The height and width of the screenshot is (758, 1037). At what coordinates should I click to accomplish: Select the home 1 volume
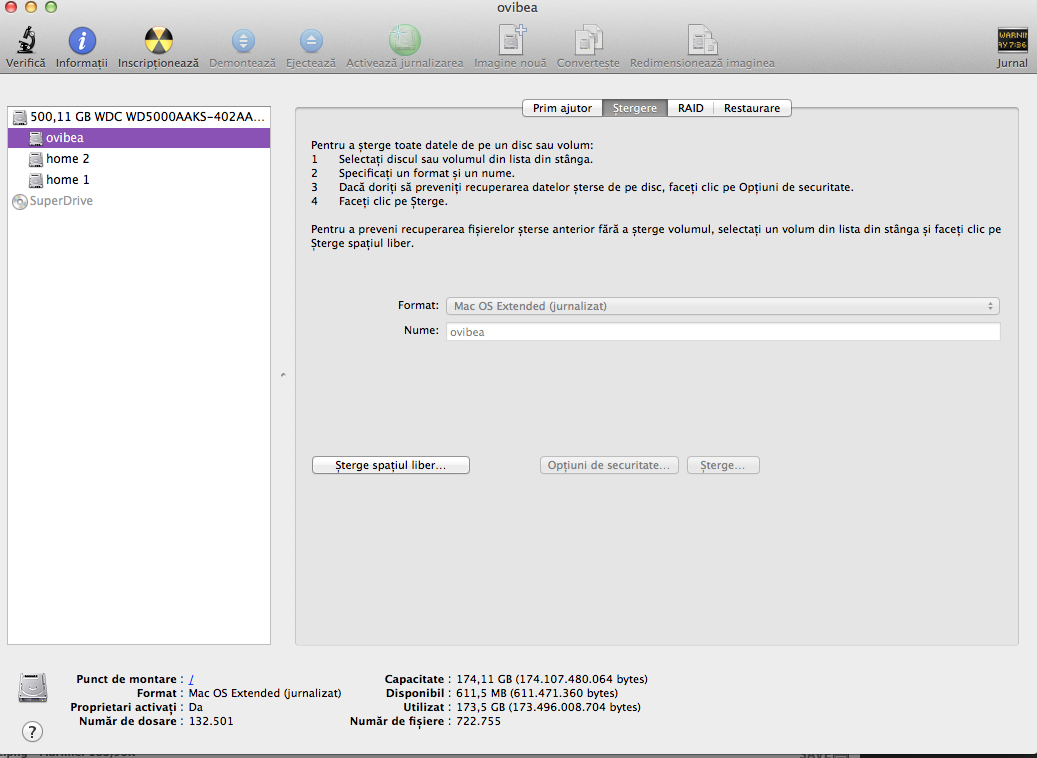pyautogui.click(x=139, y=180)
